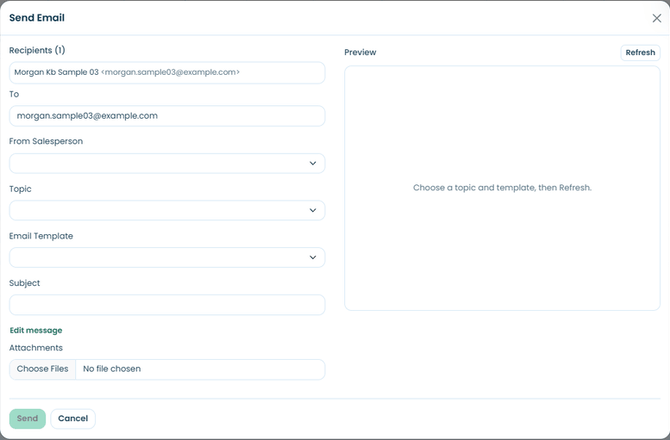Screen dimensions: 670x440
Task: Click the Recipients field with Morgan Kb Sample 03
Action: tap(167, 72)
